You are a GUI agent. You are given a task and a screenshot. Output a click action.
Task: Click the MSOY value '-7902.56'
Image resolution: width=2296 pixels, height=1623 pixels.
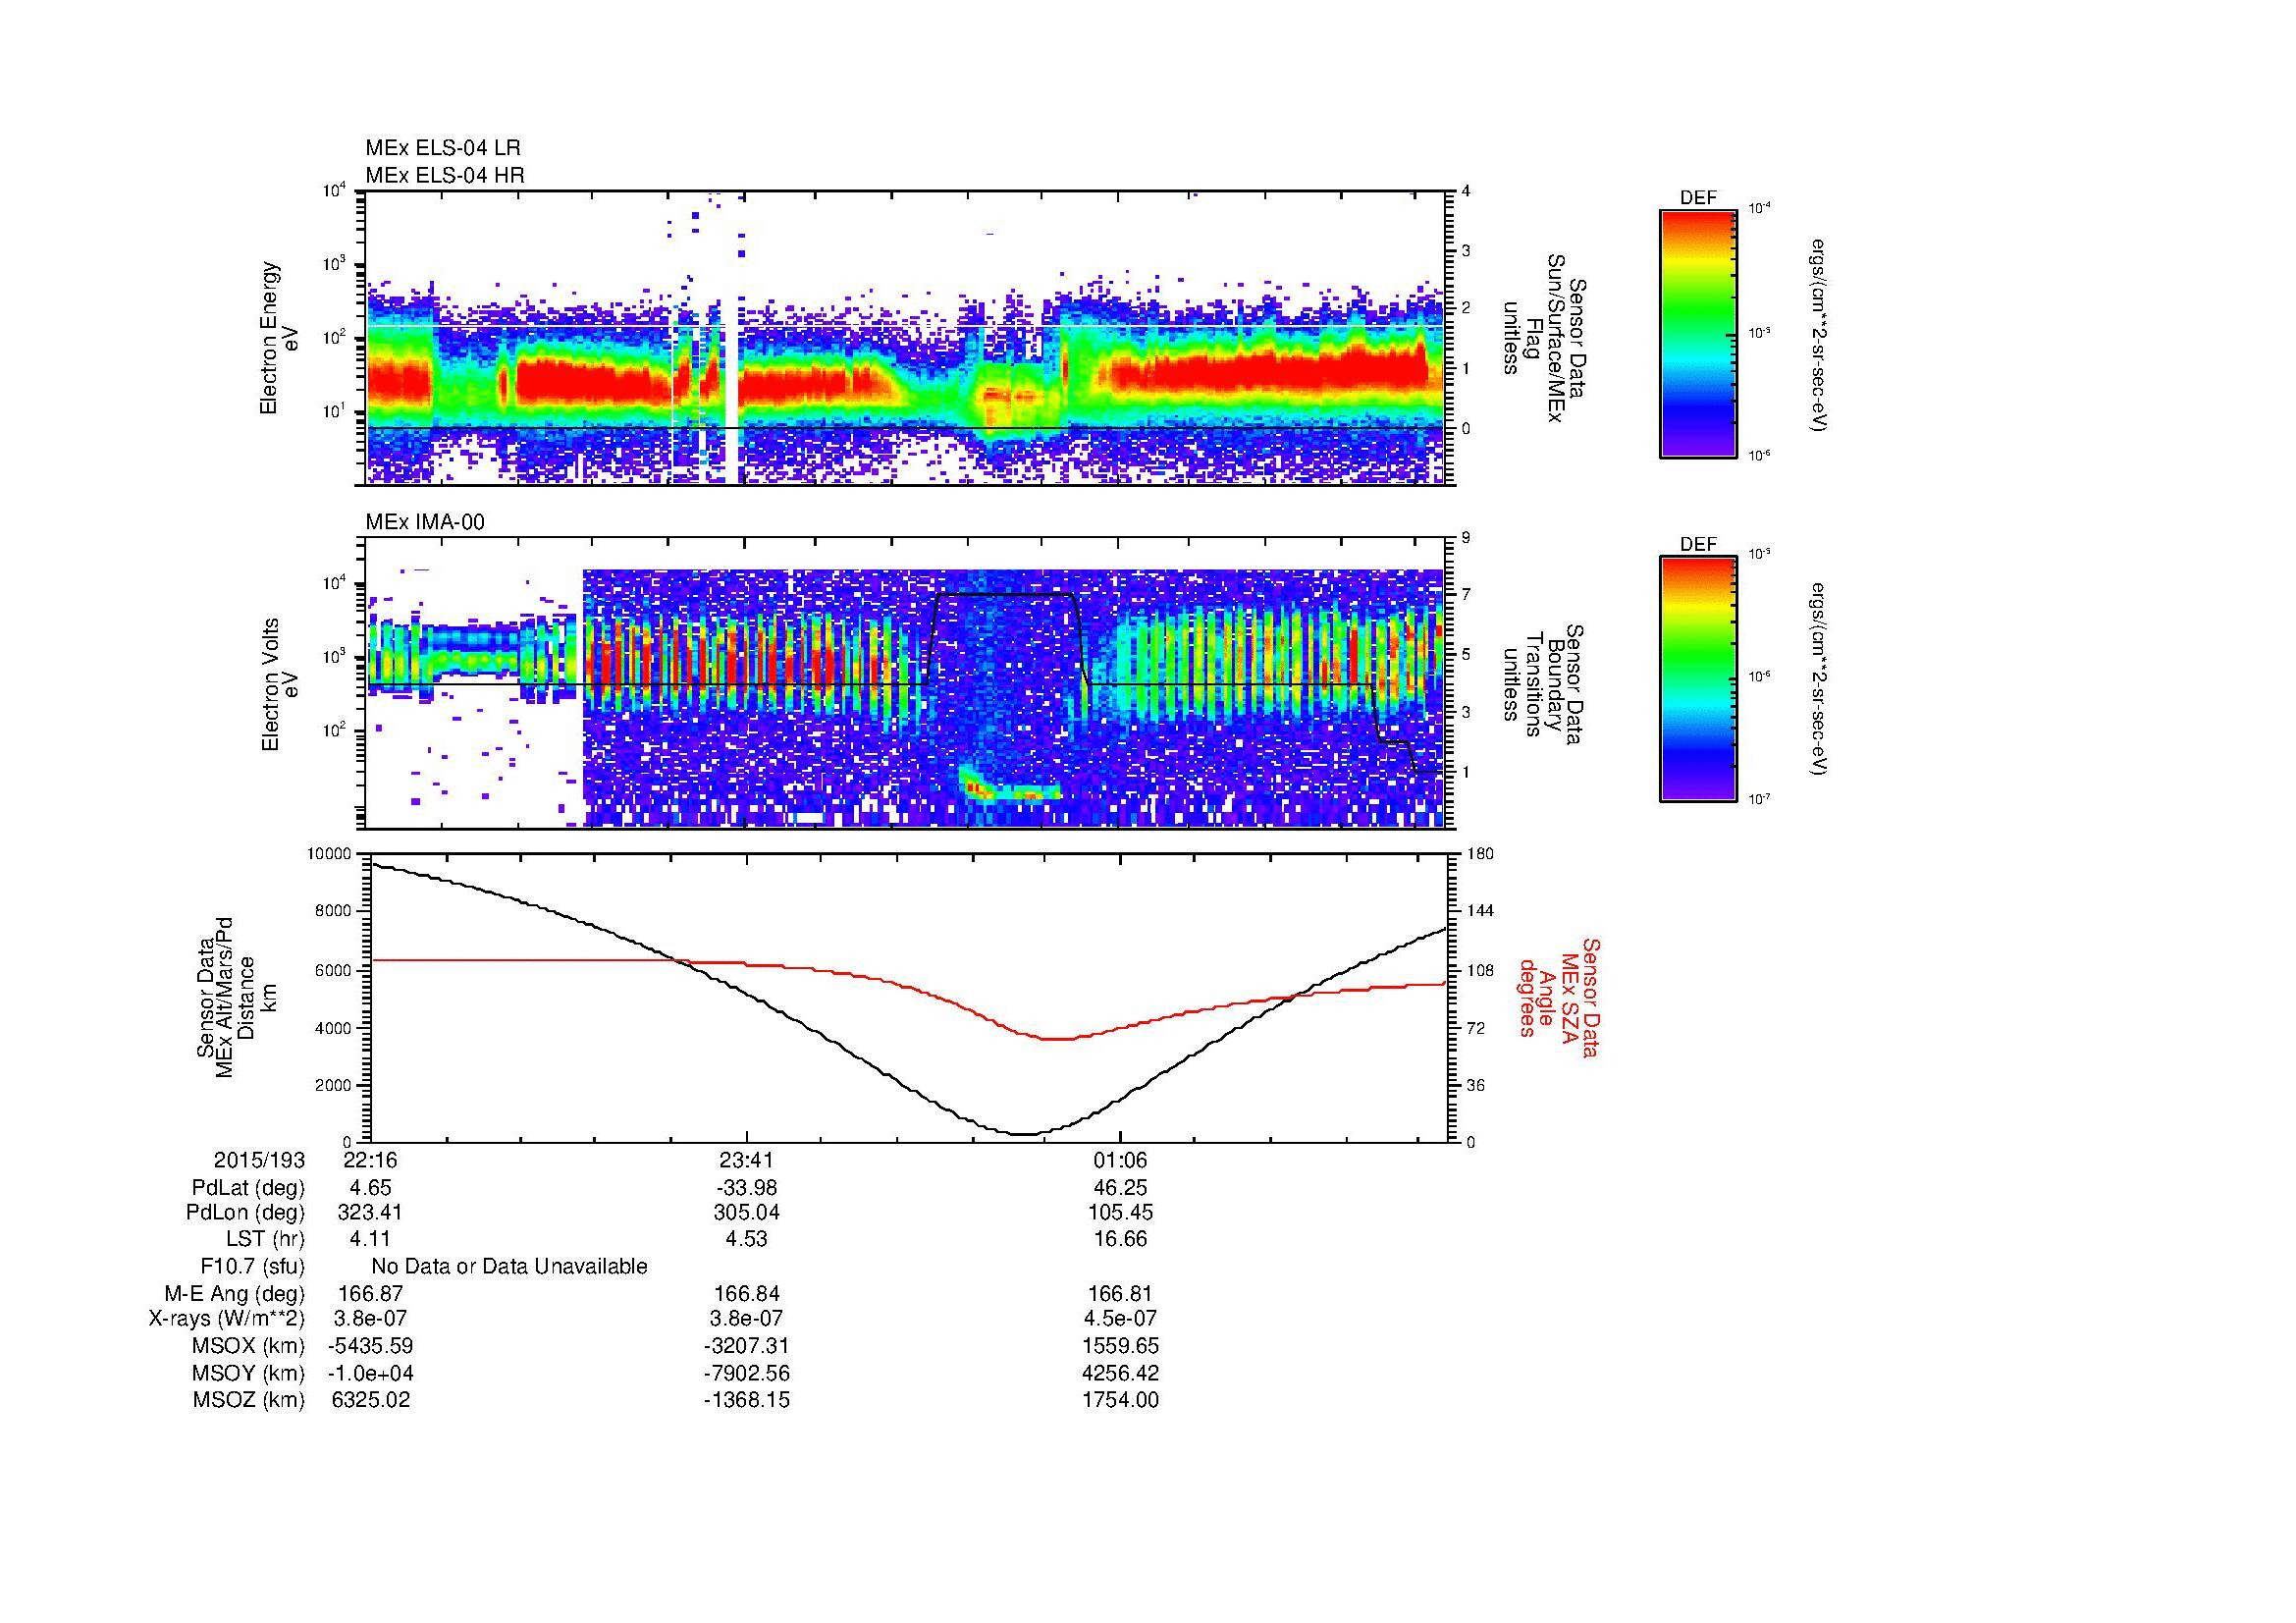(746, 1373)
